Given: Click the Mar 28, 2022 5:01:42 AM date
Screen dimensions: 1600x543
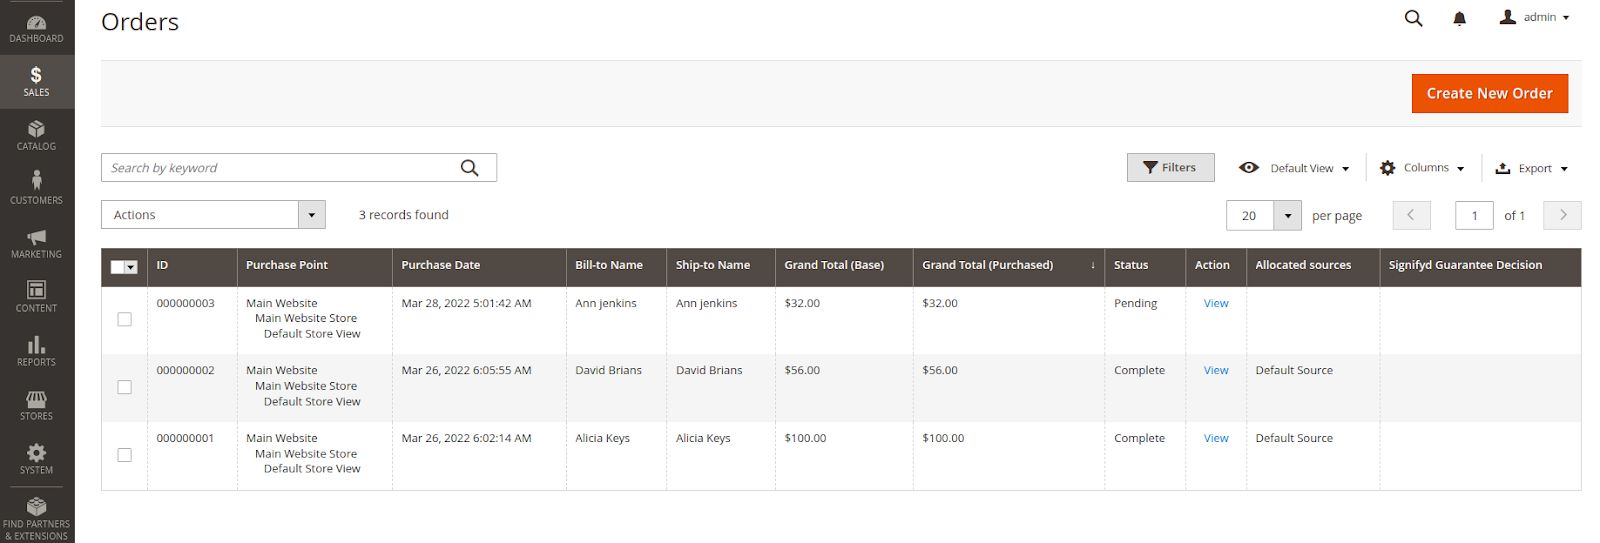Looking at the screenshot, I should coord(466,303).
